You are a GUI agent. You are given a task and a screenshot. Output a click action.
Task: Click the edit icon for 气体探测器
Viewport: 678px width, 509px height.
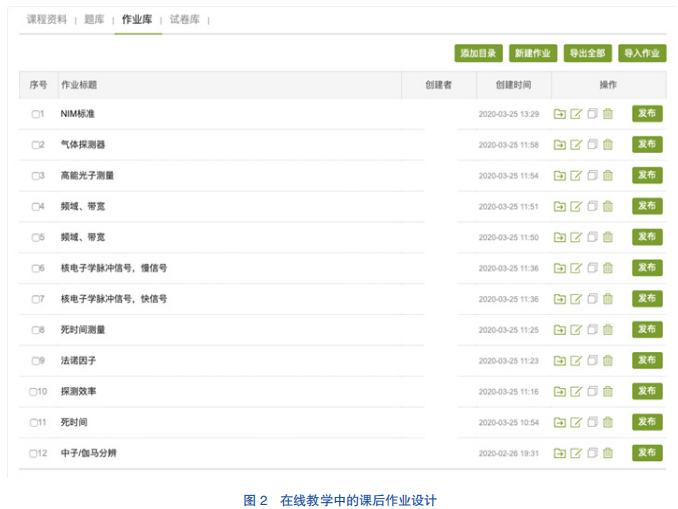click(576, 145)
